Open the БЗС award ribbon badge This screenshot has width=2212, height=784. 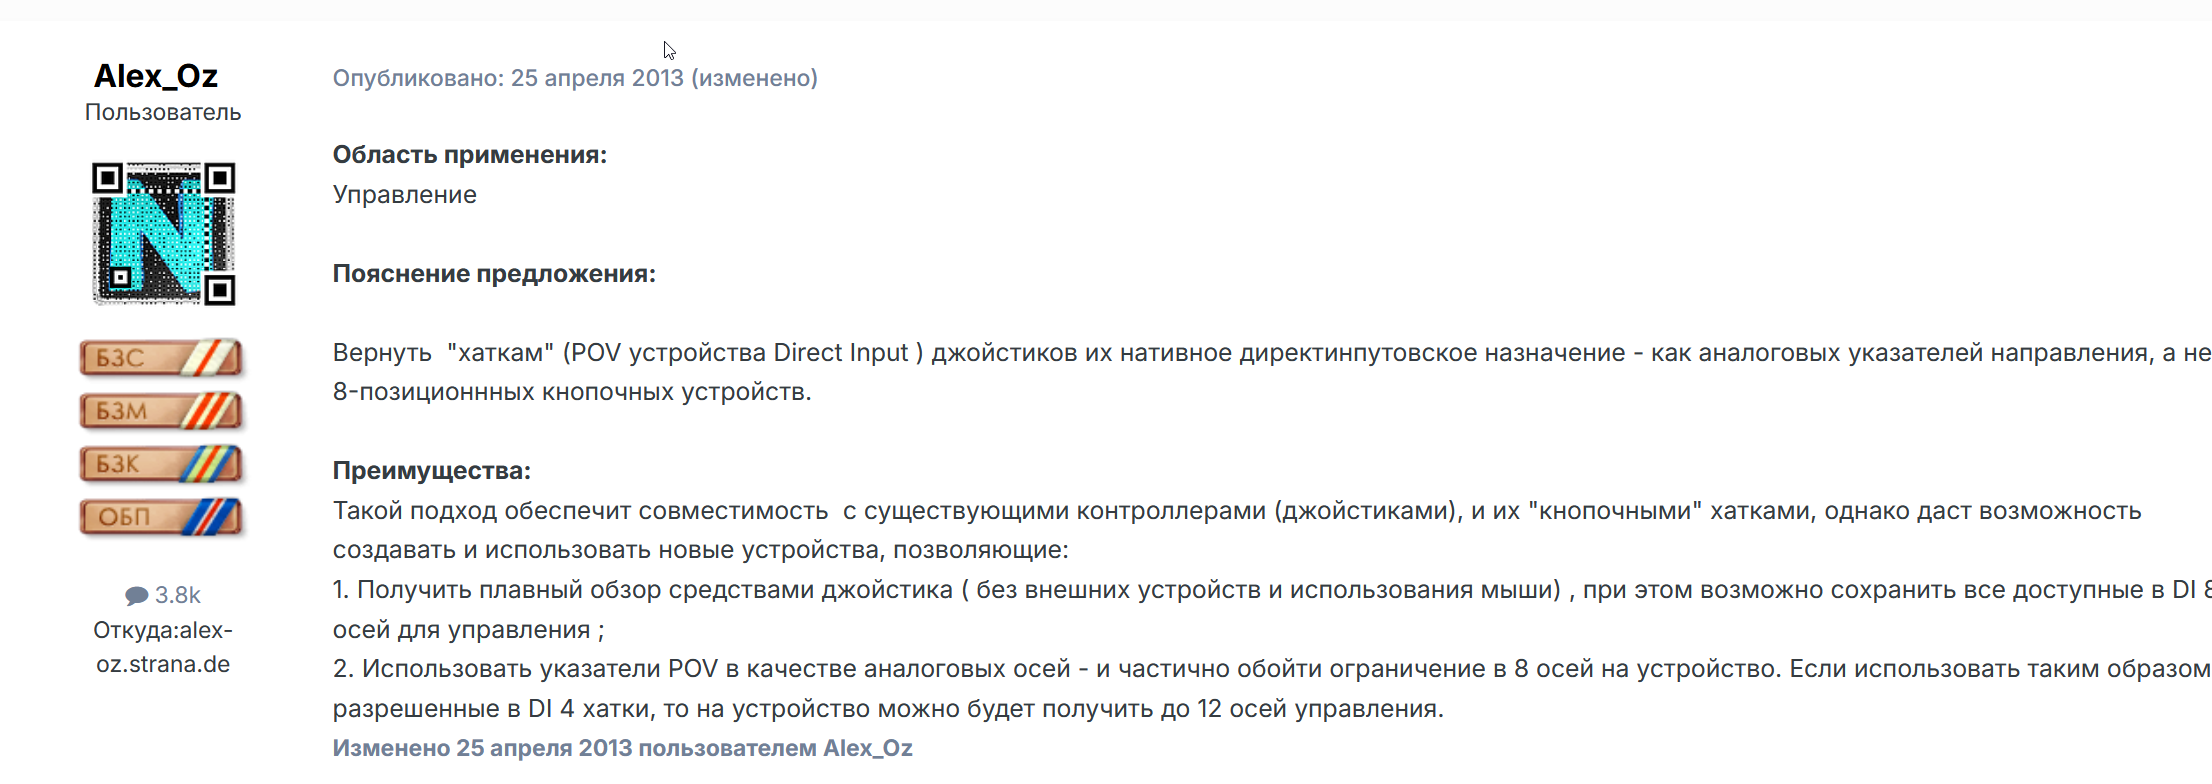click(162, 358)
